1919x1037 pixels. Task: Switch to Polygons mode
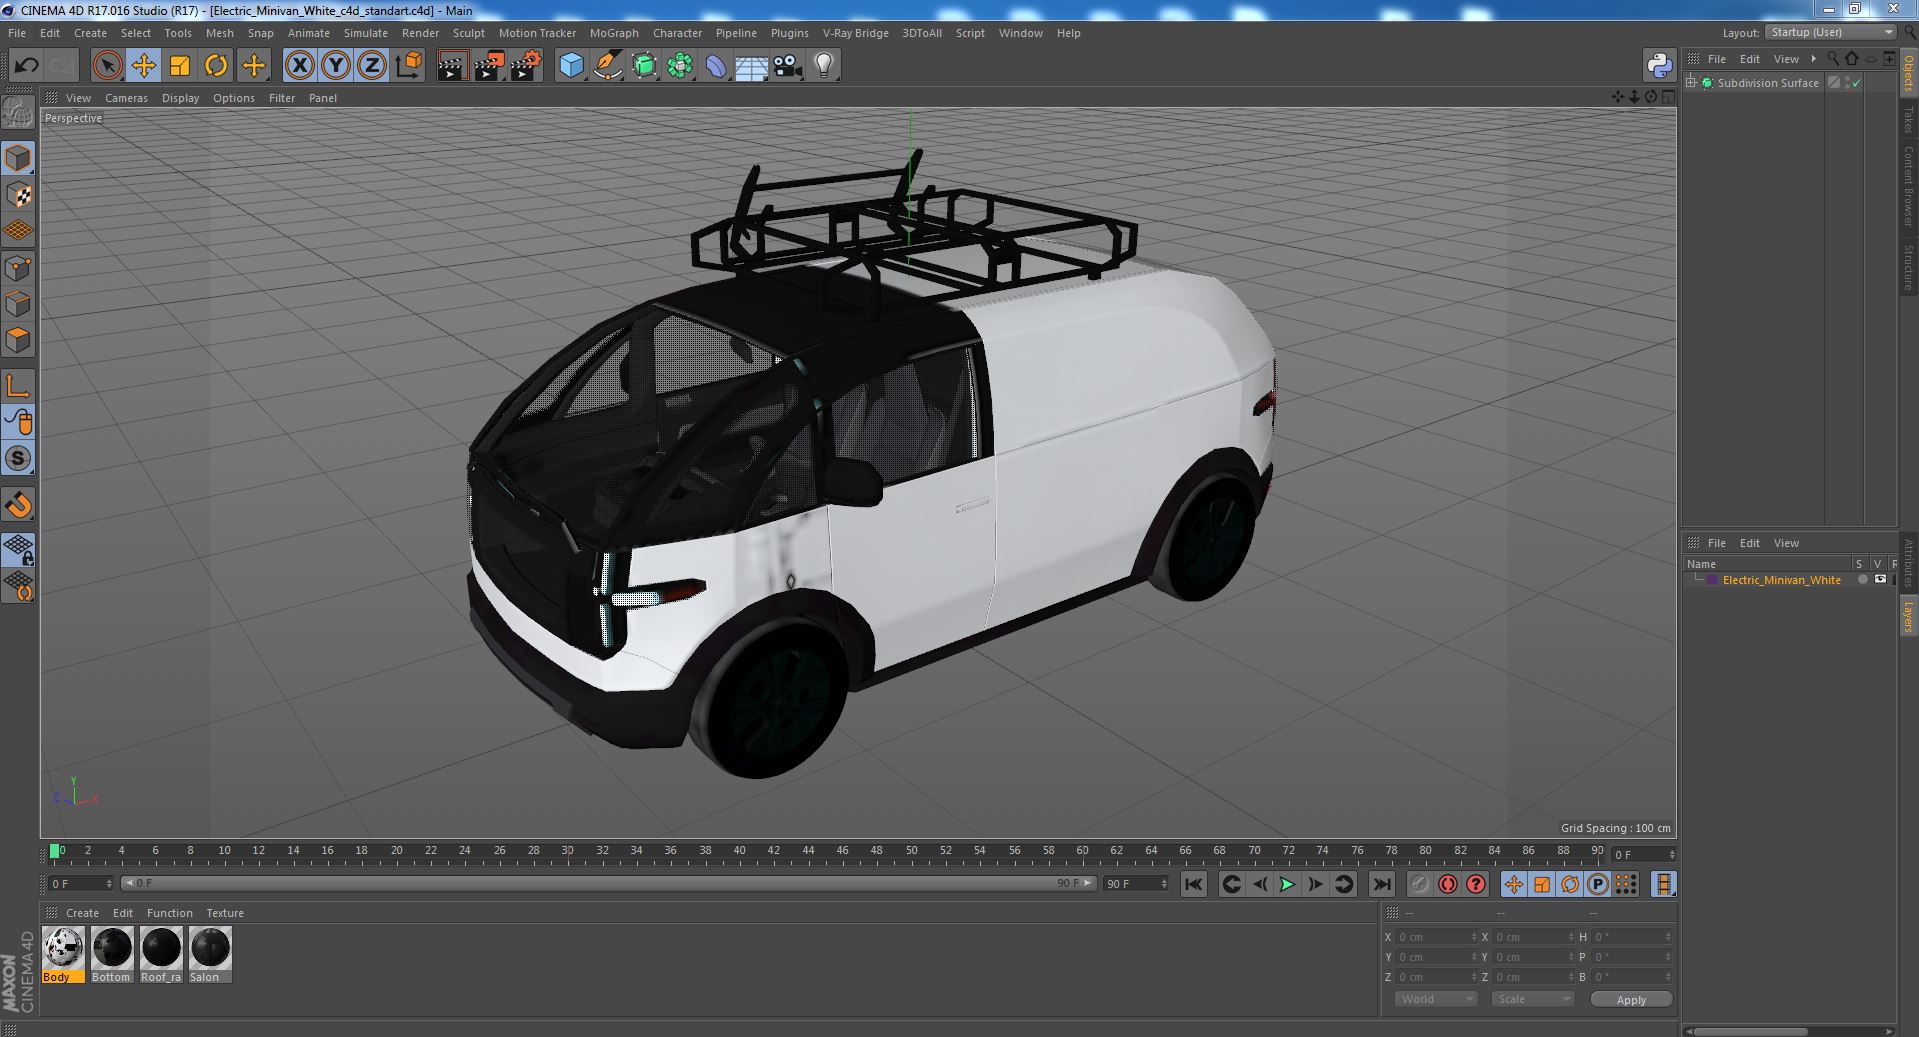[18, 340]
